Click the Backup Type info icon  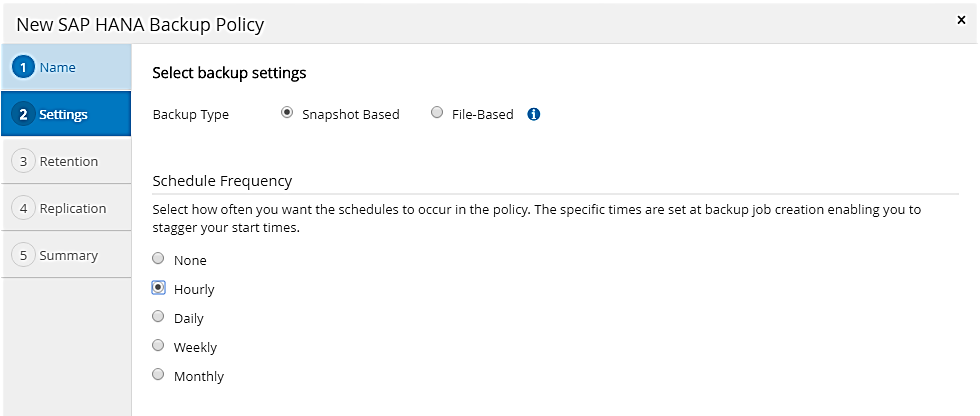(534, 114)
